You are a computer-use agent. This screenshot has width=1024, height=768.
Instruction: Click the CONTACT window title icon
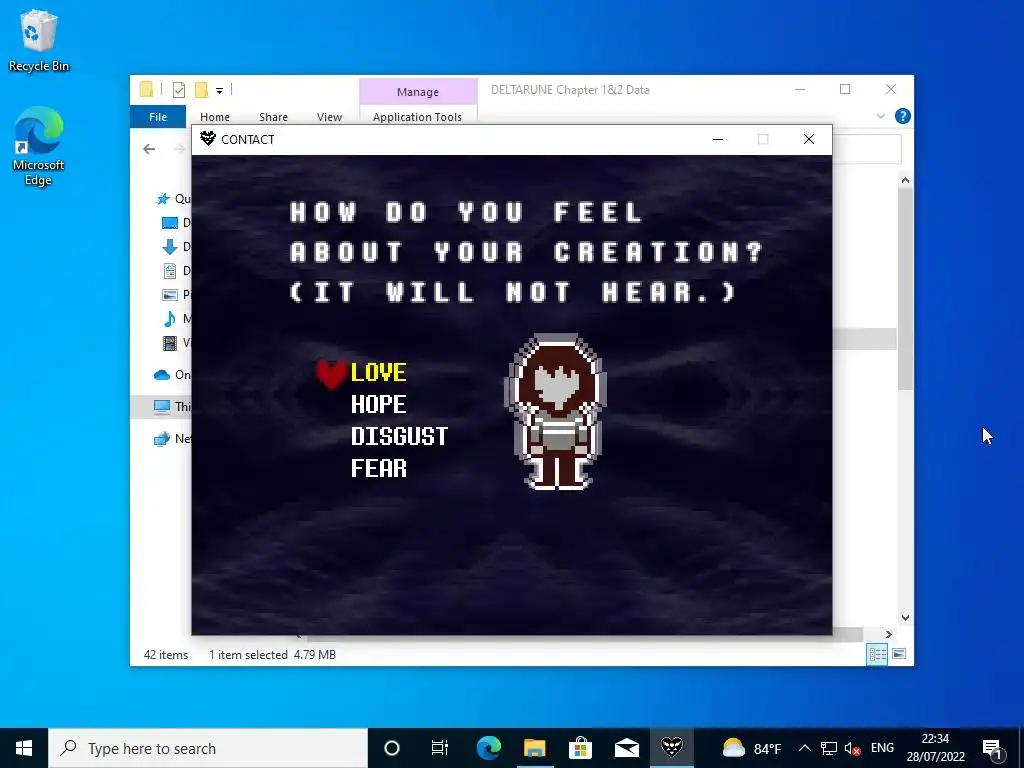tap(208, 138)
